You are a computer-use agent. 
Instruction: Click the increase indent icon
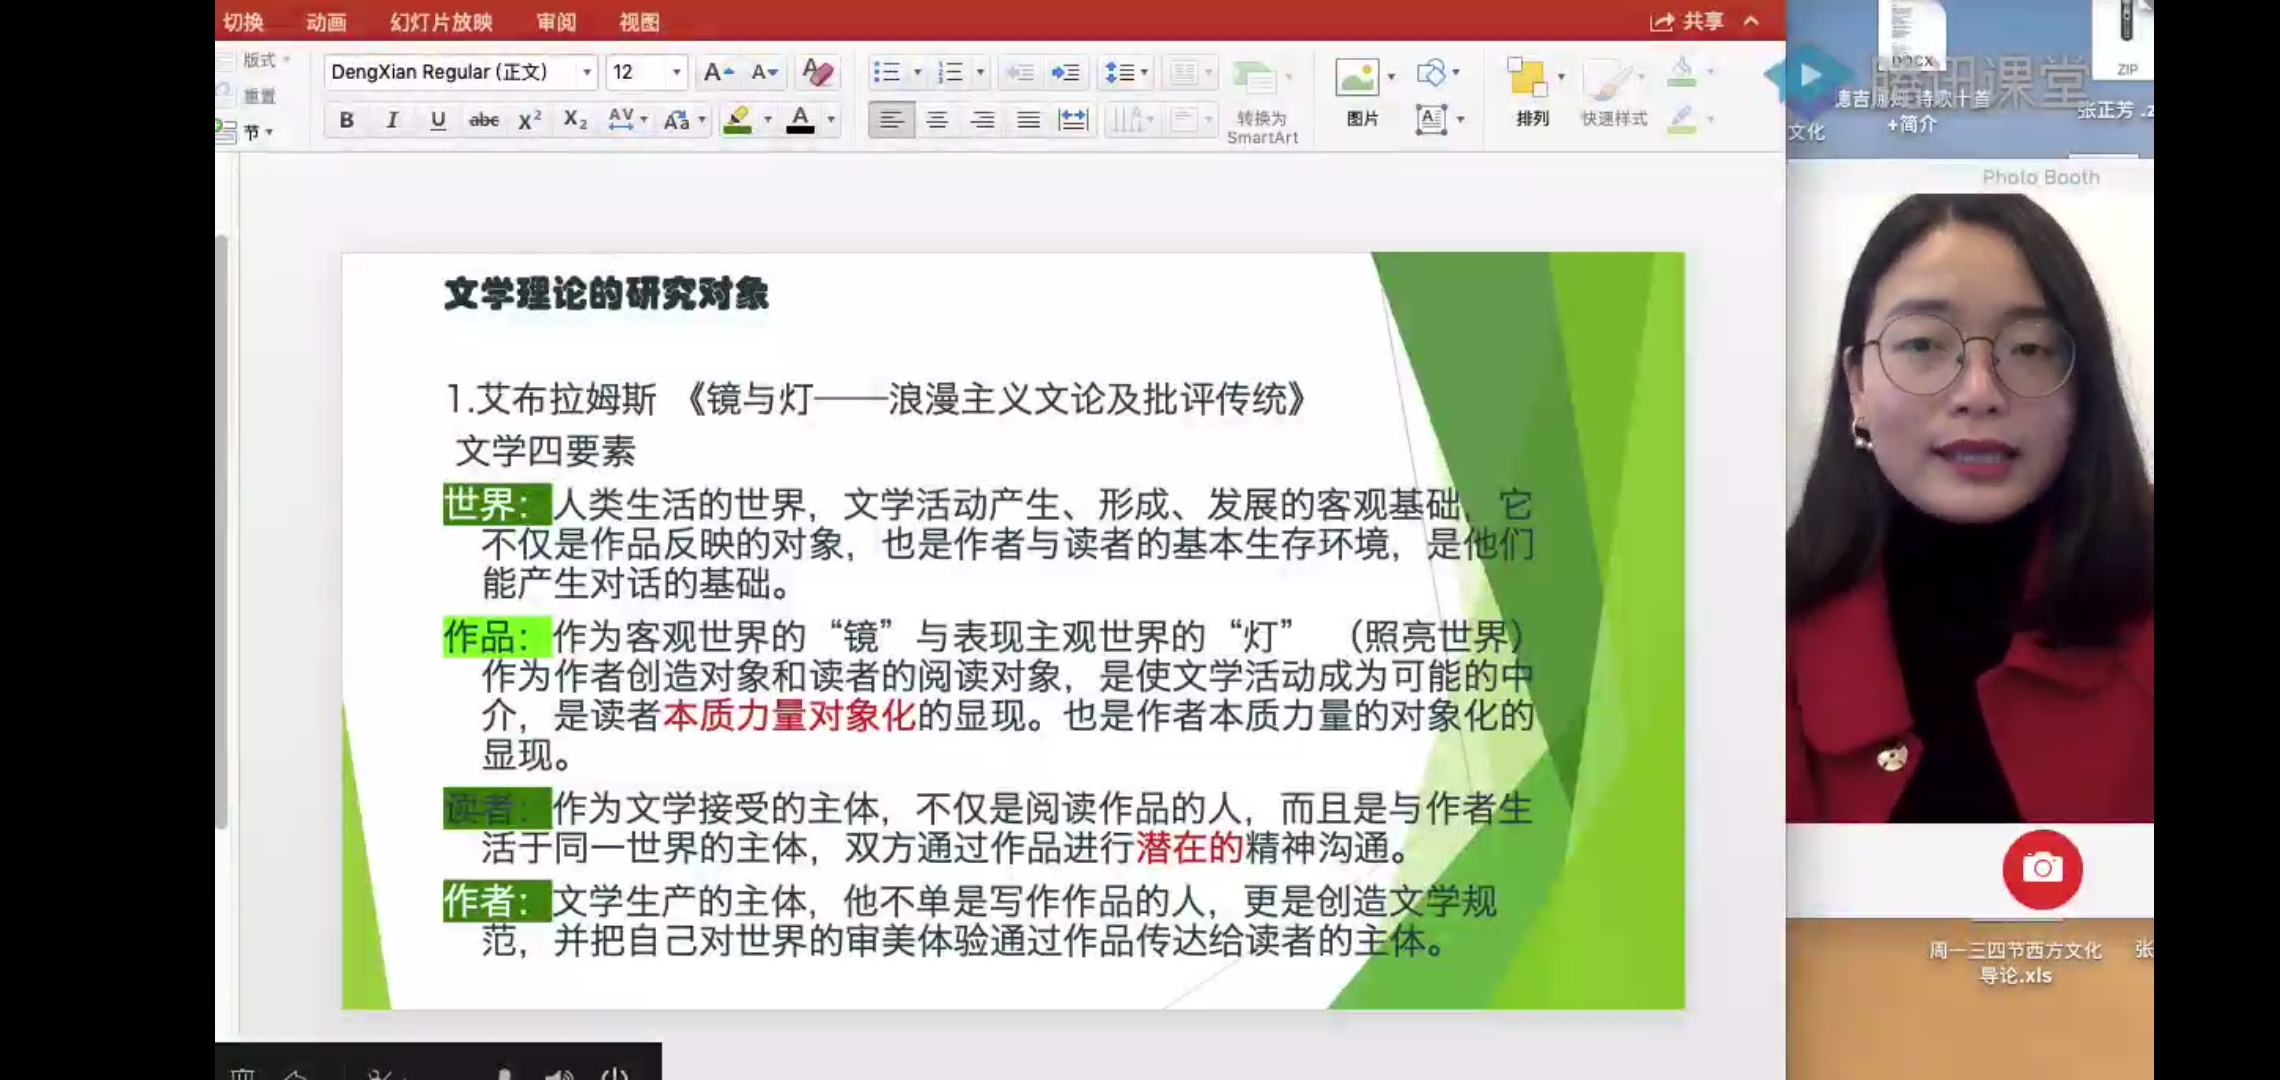pos(1066,72)
